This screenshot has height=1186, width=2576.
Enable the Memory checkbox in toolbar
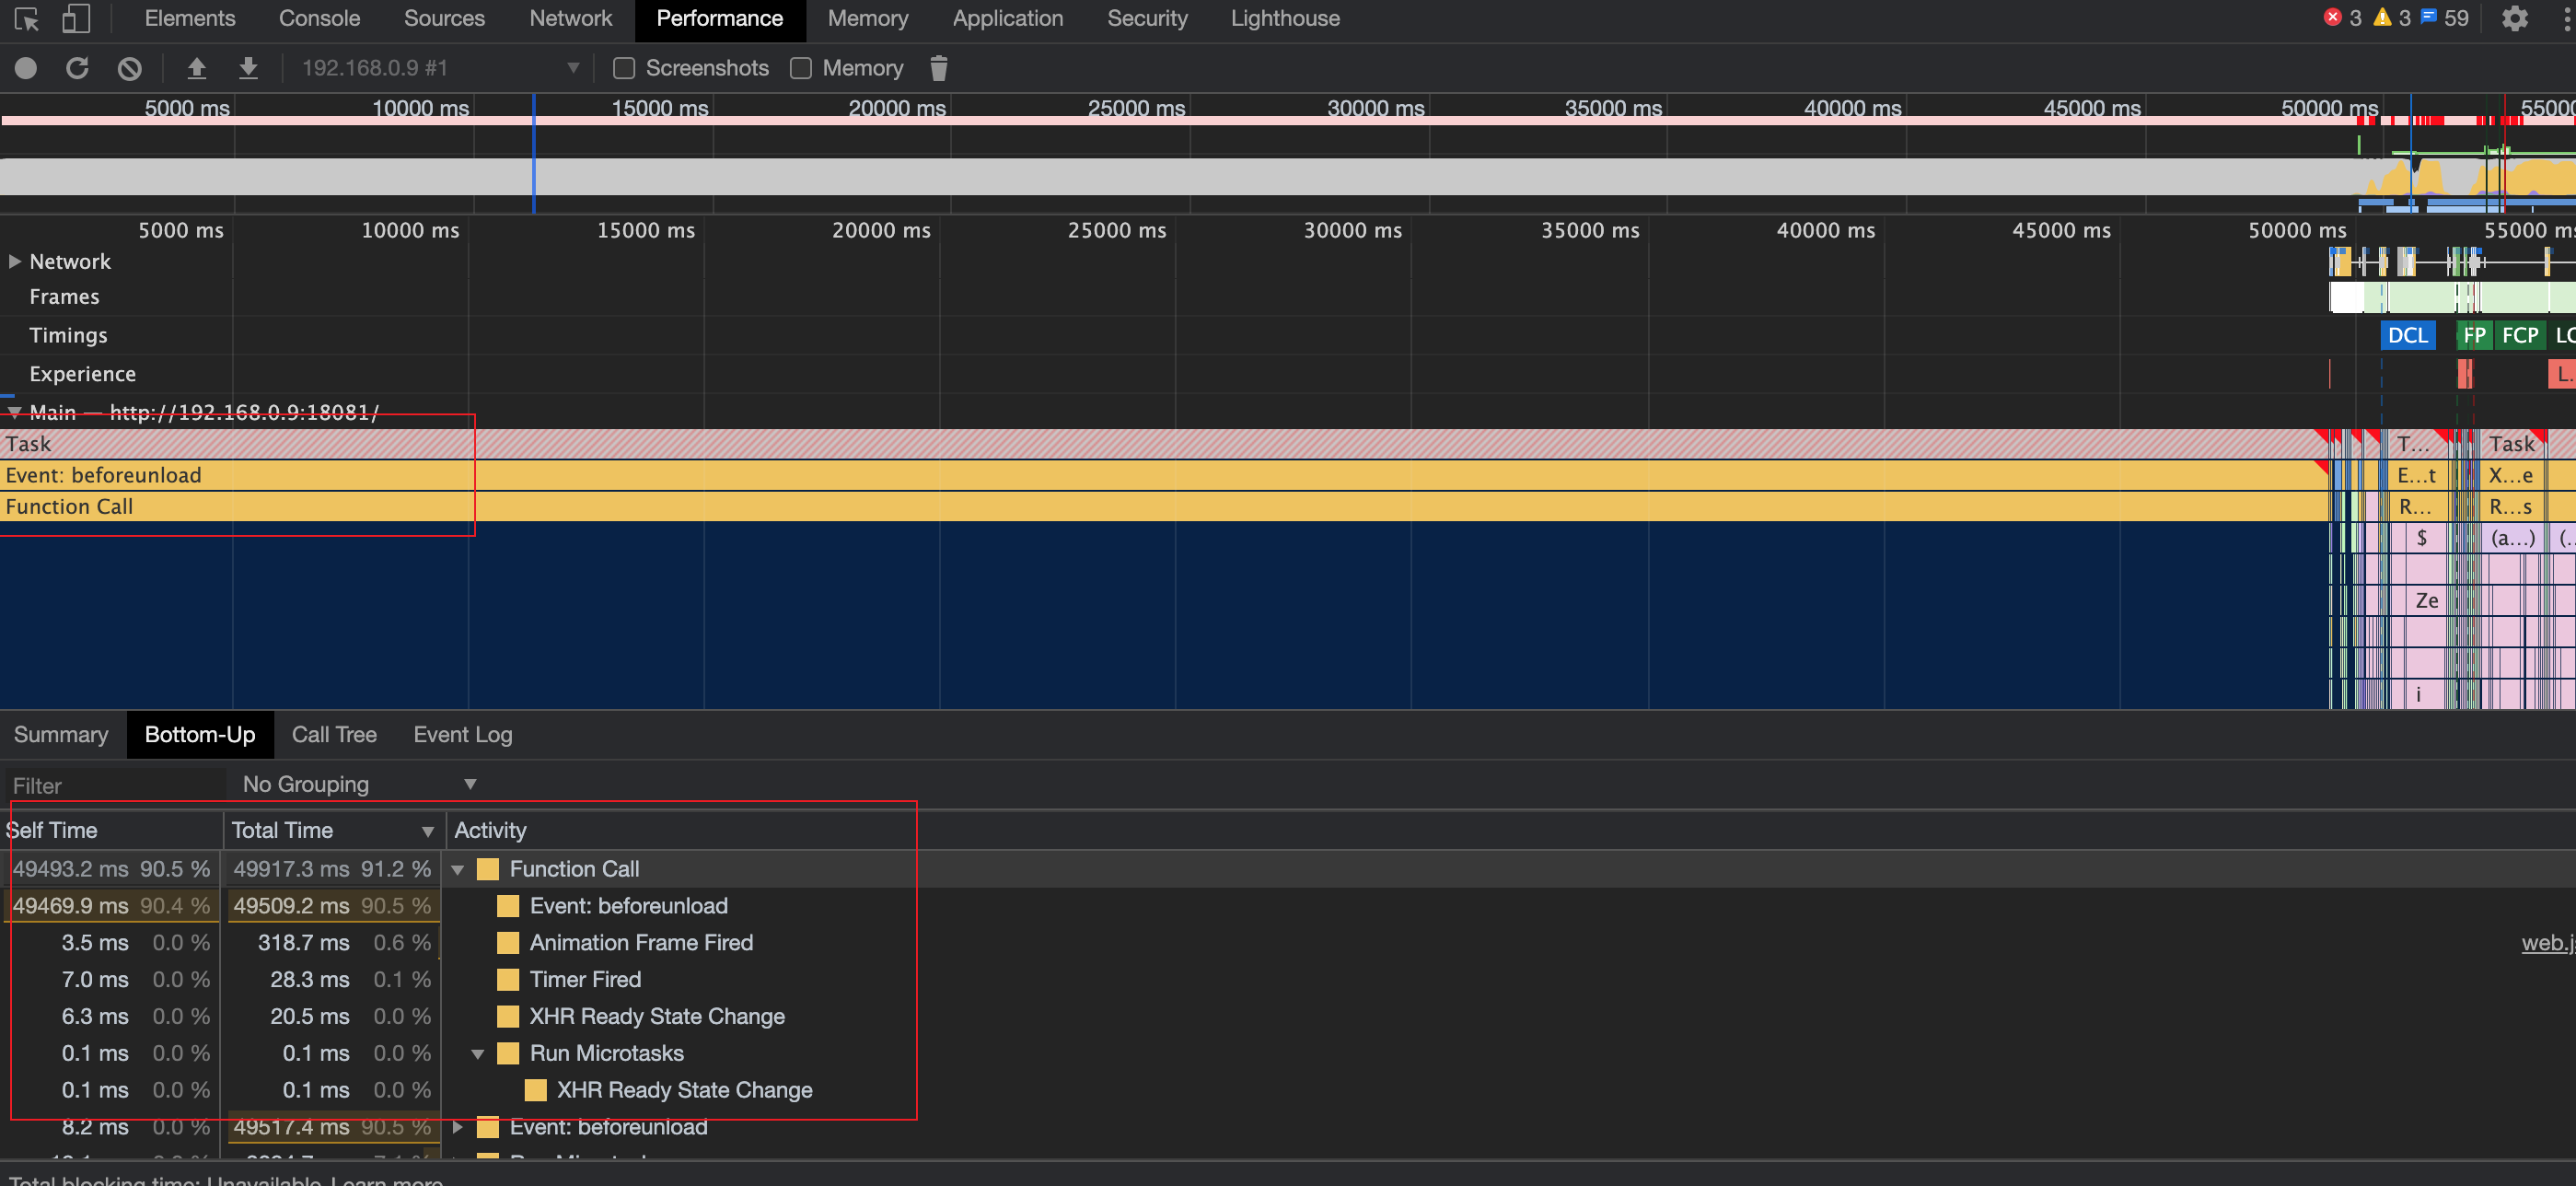[x=801, y=68]
